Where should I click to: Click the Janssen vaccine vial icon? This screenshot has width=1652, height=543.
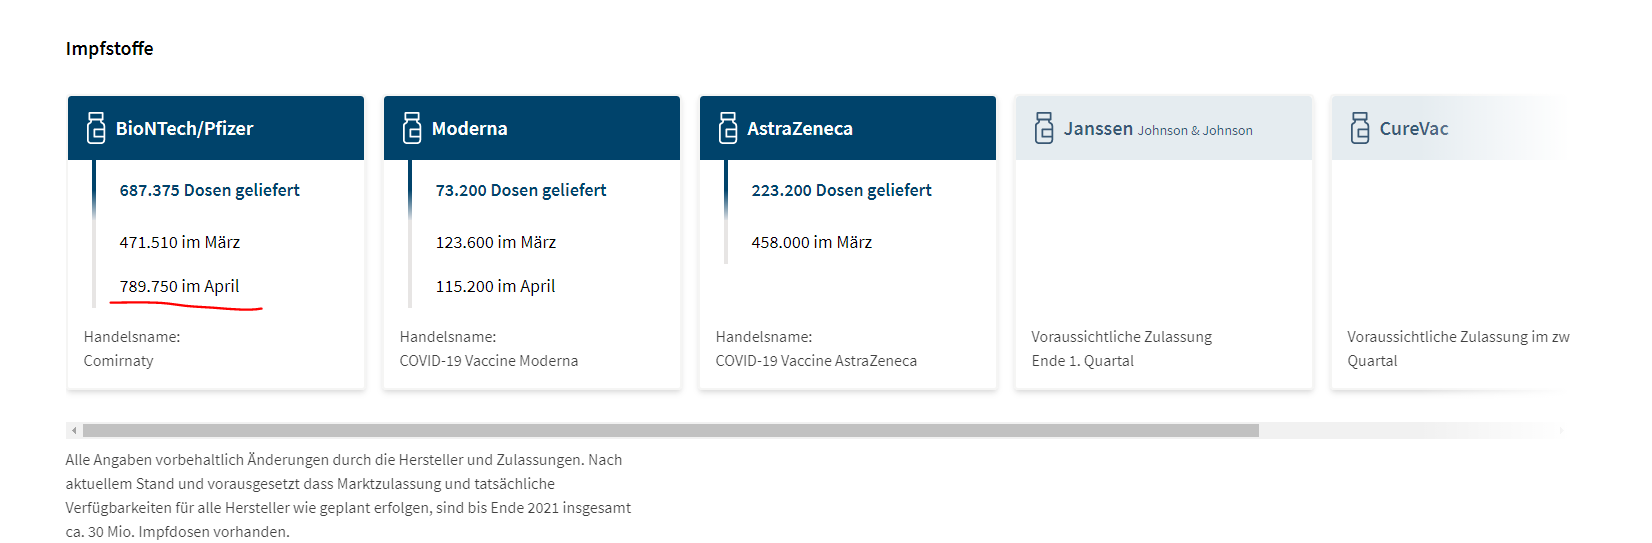tap(1044, 128)
